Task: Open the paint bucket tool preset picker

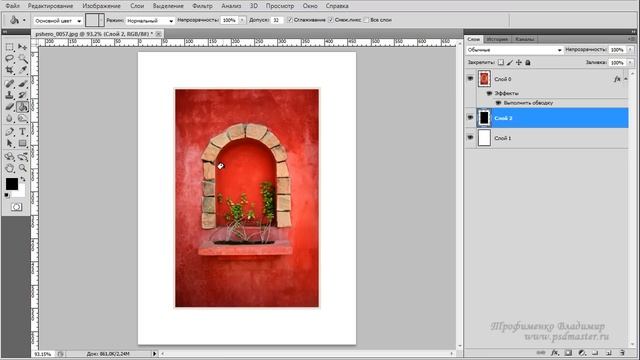Action: [18, 20]
